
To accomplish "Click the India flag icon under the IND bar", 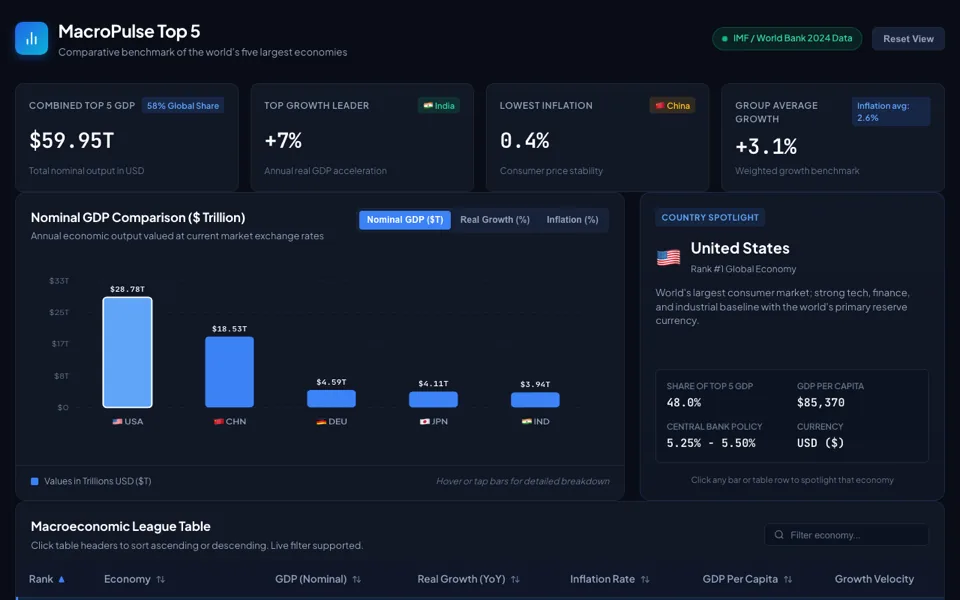I will click(x=527, y=422).
